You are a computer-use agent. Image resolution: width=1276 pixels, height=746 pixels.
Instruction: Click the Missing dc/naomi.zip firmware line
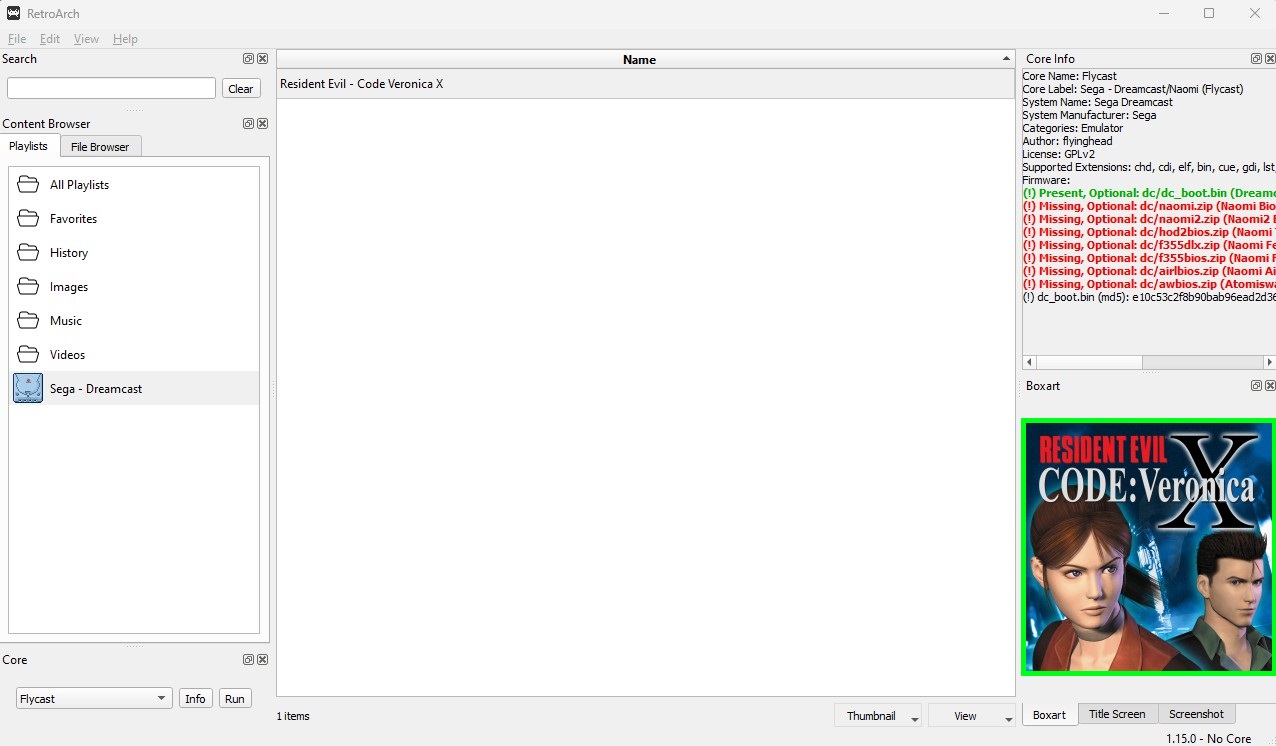(1148, 206)
